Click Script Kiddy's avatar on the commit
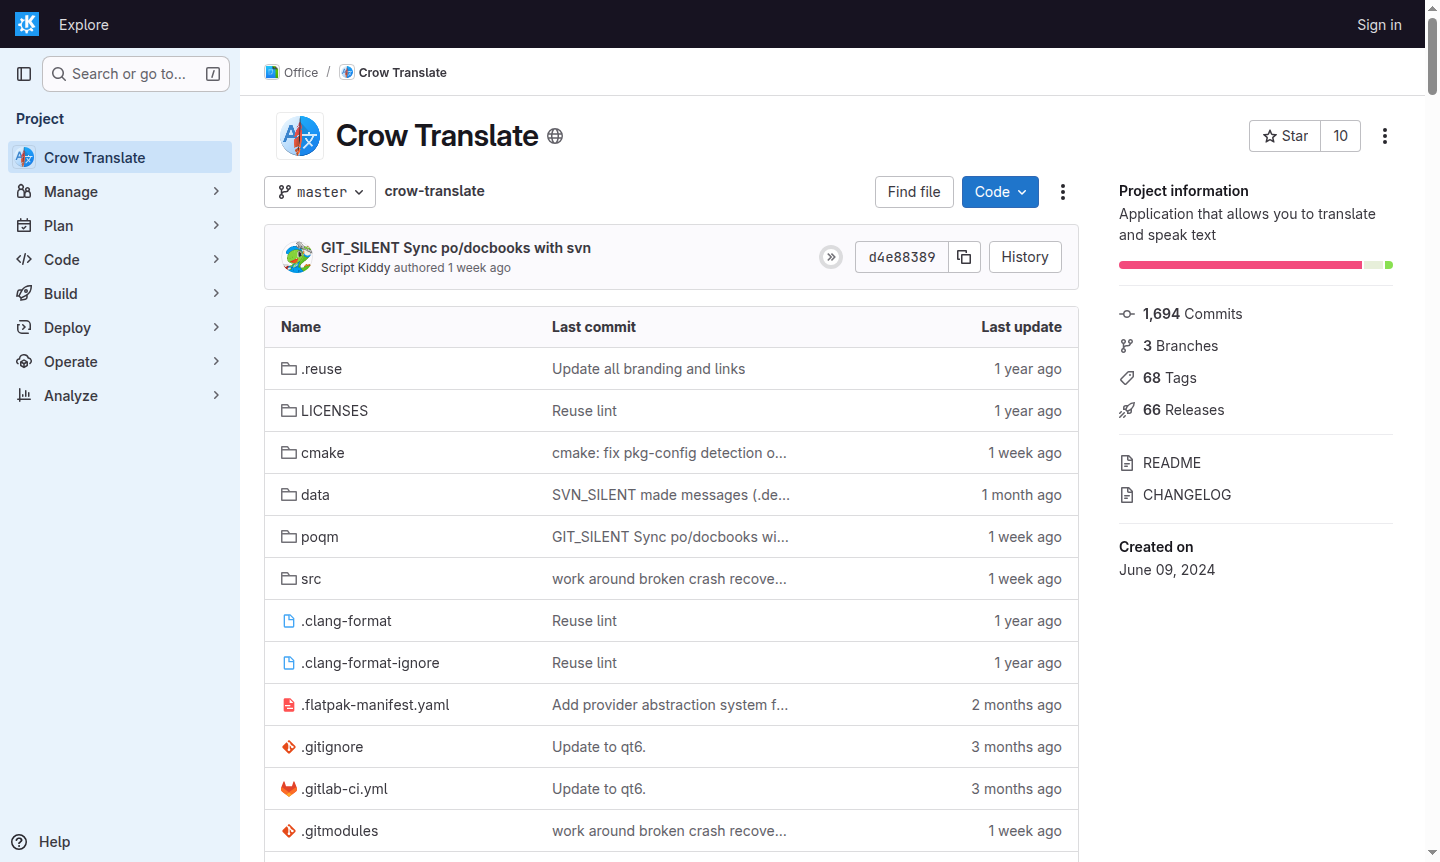Image resolution: width=1440 pixels, height=862 pixels. point(297,257)
